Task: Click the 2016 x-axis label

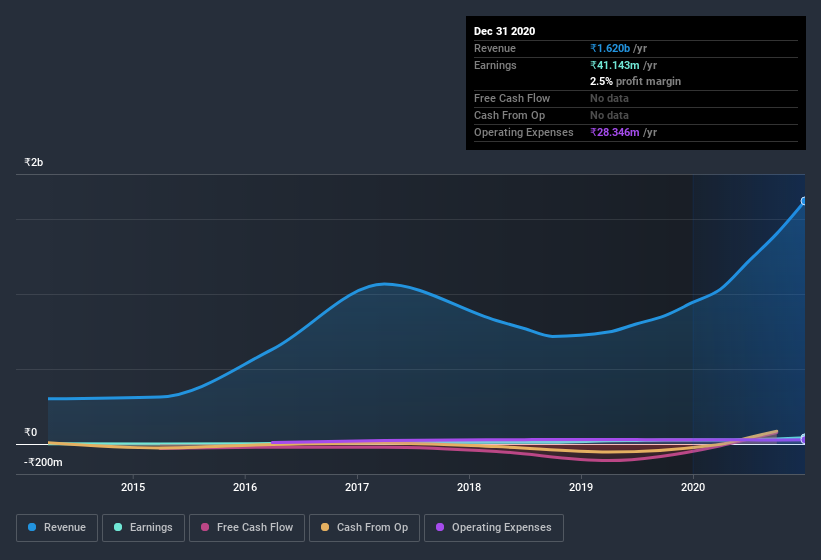Action: pyautogui.click(x=245, y=487)
